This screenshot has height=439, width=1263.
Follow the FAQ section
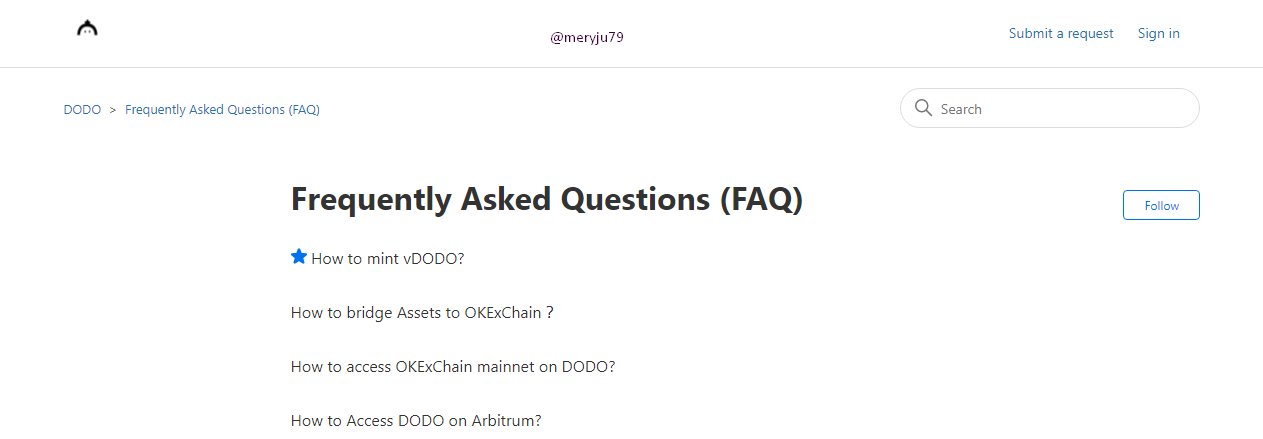[1161, 205]
